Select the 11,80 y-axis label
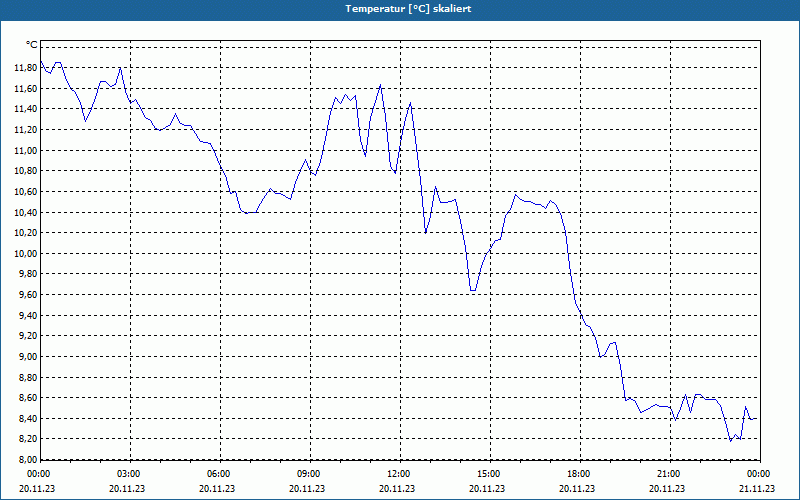Screen dimensions: 800x500 (27, 67)
